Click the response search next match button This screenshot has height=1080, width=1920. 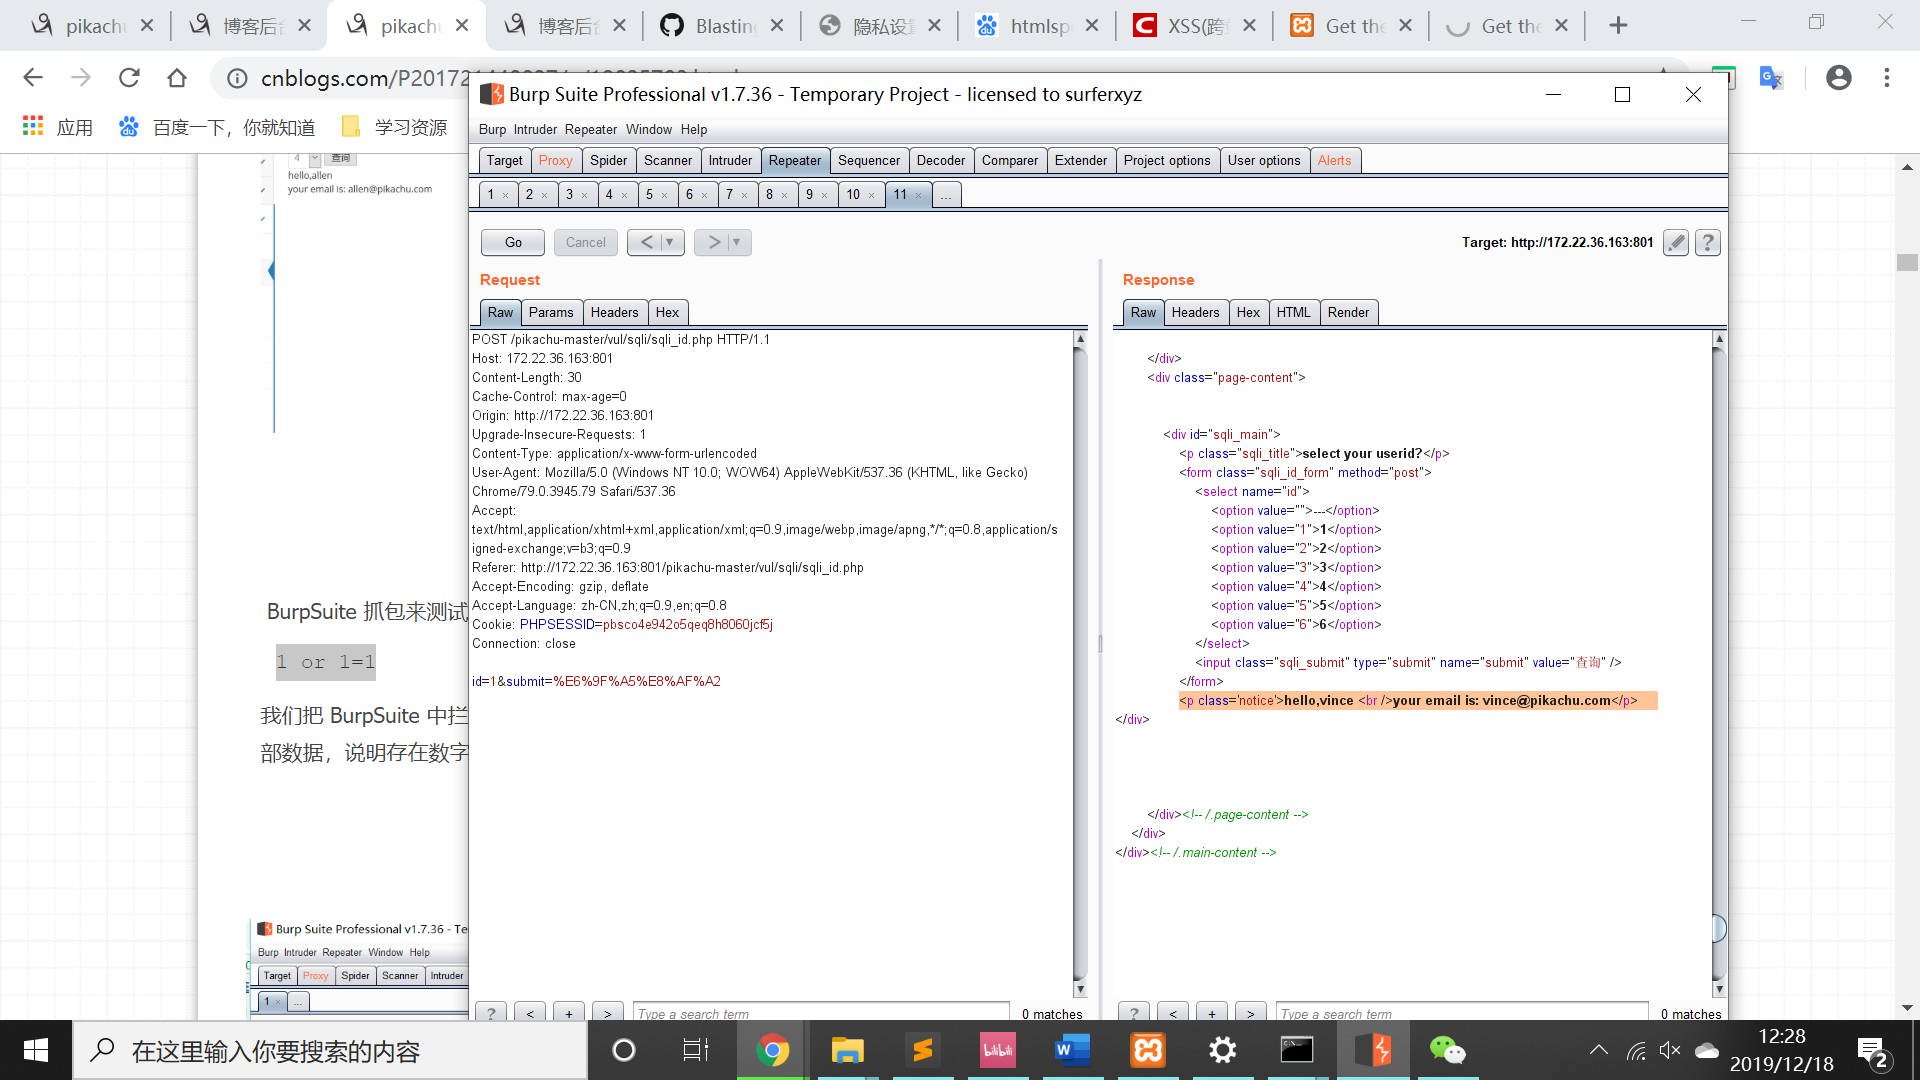coord(1250,1013)
